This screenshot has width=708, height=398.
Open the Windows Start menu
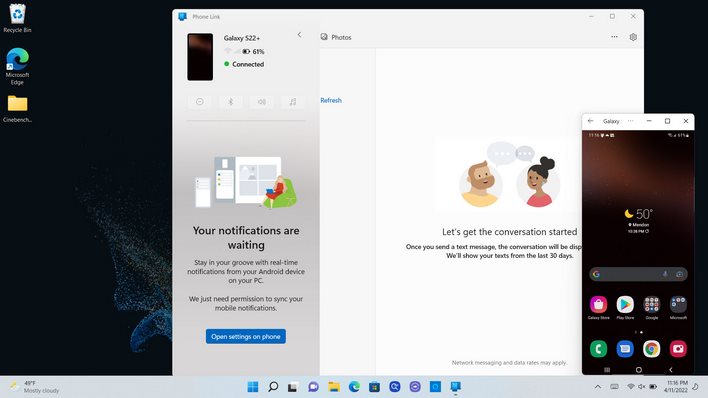pyautogui.click(x=253, y=387)
